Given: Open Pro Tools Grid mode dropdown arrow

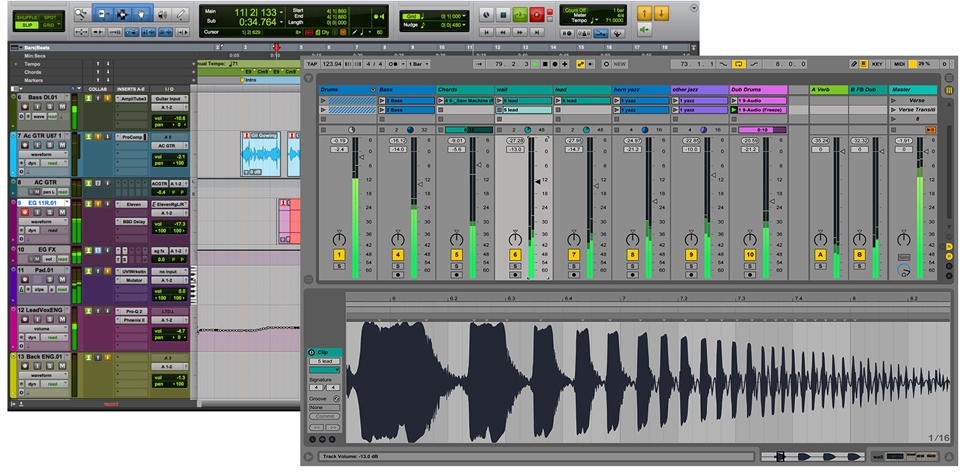Looking at the screenshot, I should (59, 25).
